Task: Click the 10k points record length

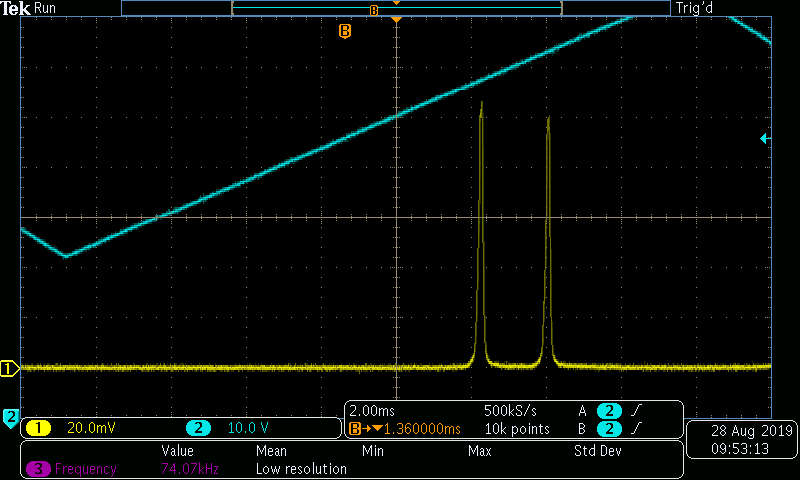Action: [x=517, y=429]
